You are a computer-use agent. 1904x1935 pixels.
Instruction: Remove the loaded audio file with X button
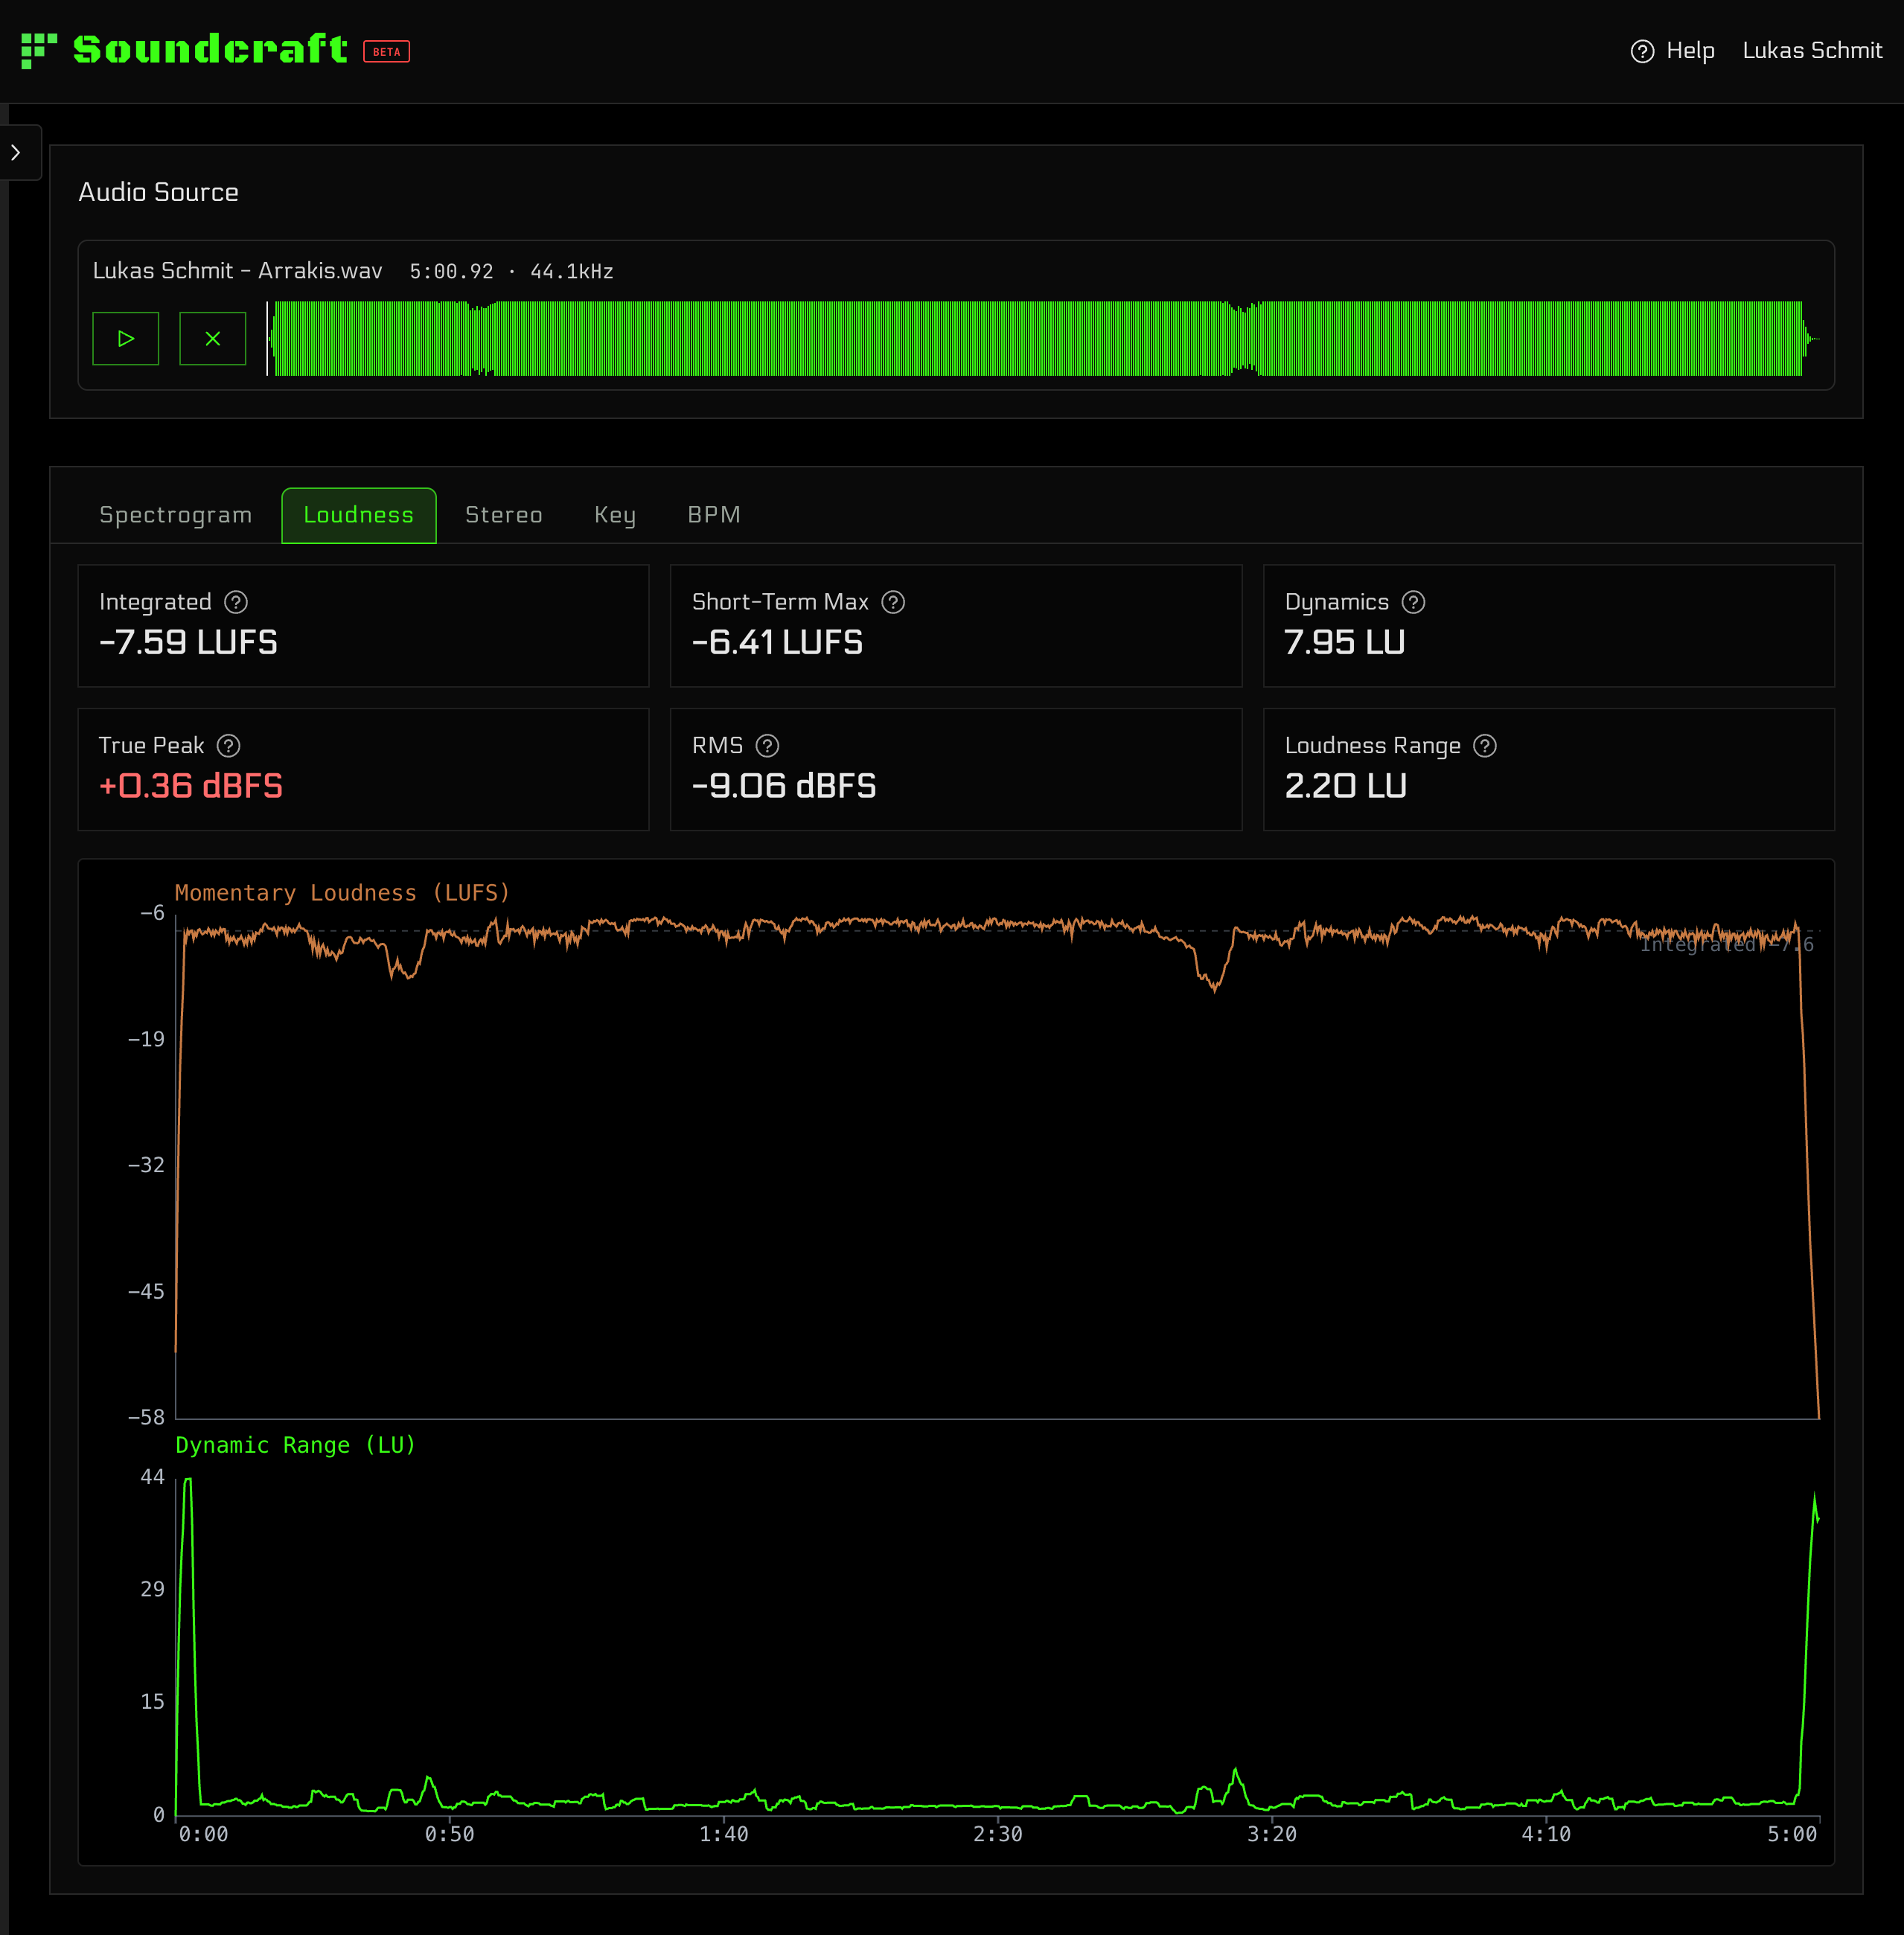point(212,339)
